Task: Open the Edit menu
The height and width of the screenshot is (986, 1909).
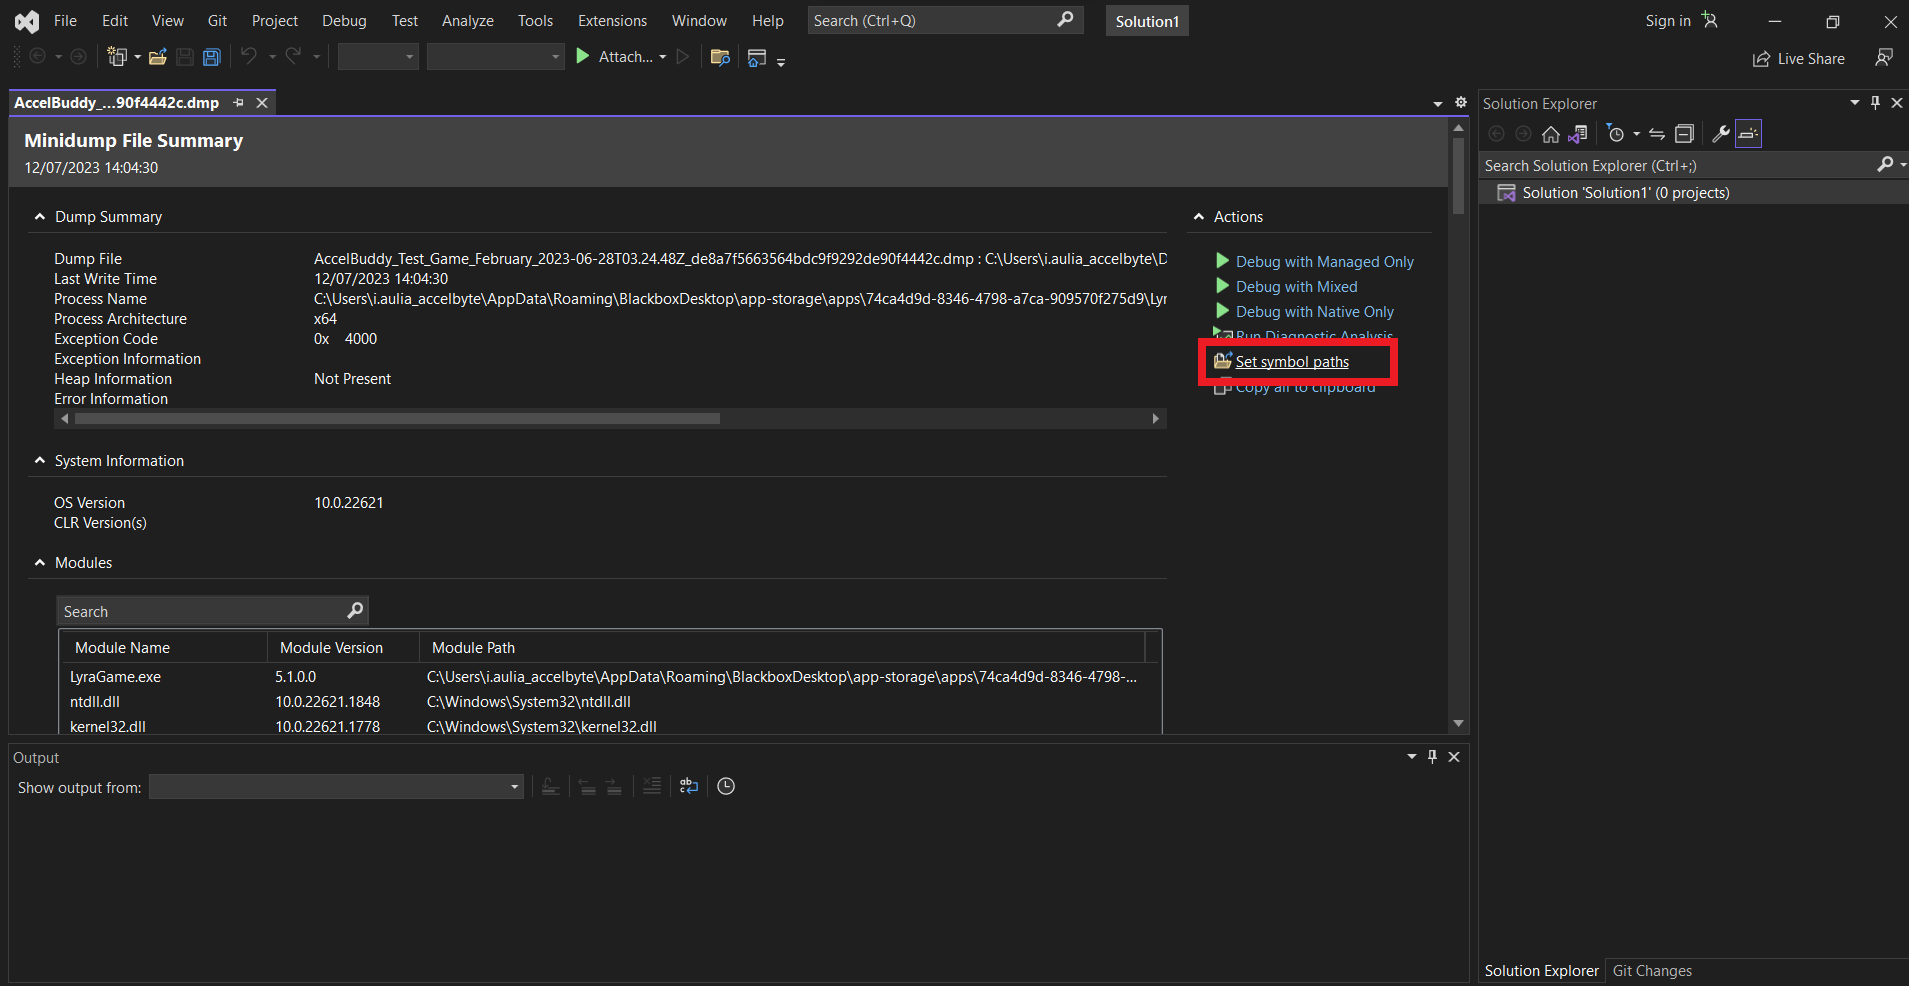Action: (x=115, y=21)
